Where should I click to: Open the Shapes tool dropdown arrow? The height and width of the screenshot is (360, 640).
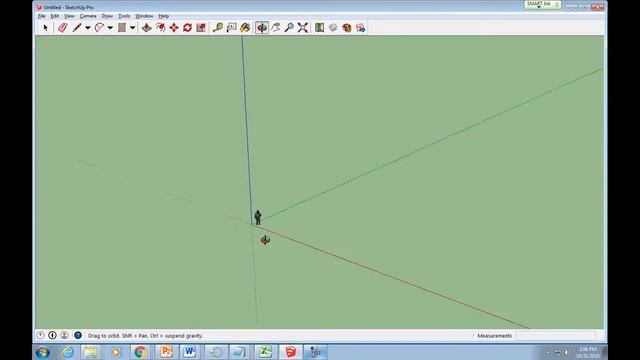[132, 27]
